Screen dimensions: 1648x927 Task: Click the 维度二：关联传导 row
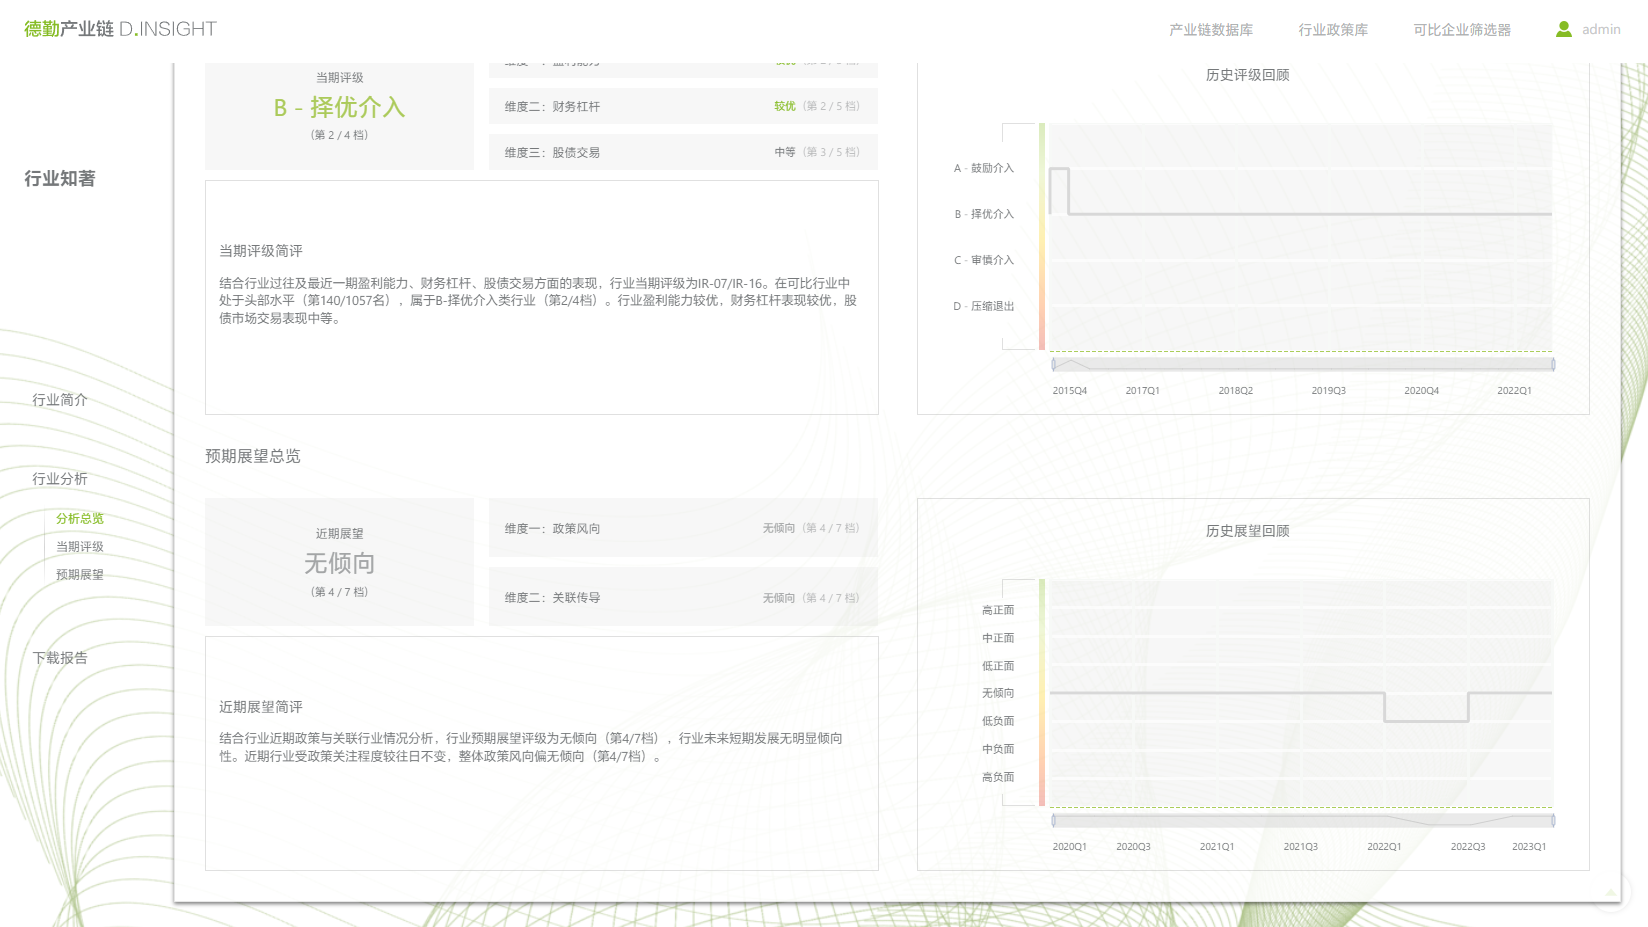(x=683, y=597)
